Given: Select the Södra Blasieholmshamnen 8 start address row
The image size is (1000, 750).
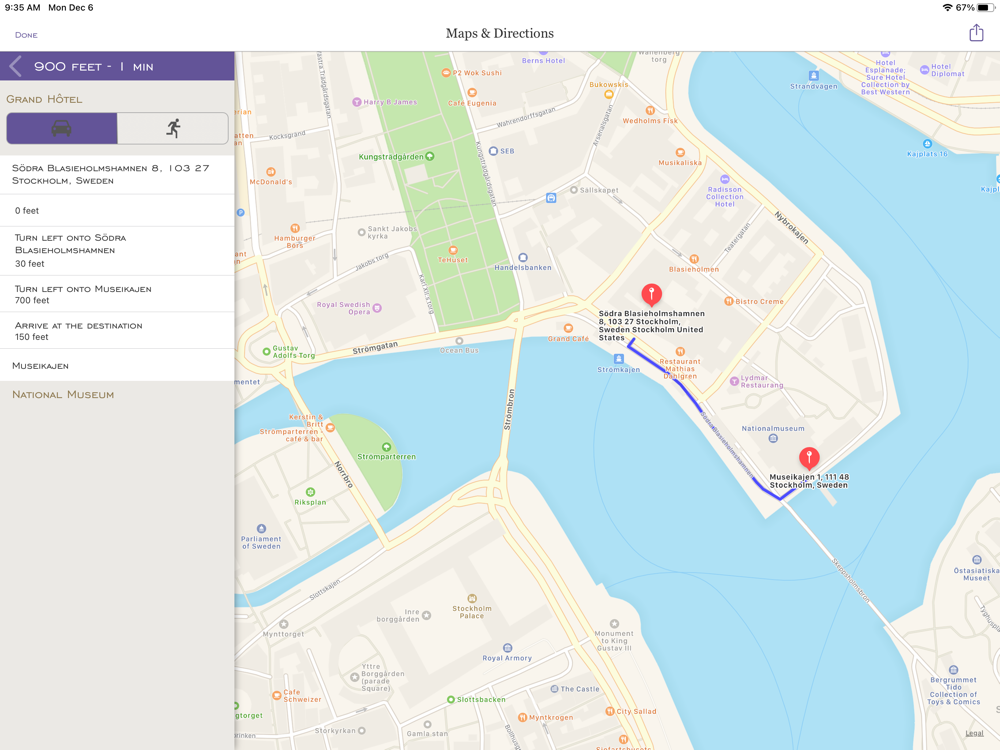Looking at the screenshot, I should tap(117, 174).
